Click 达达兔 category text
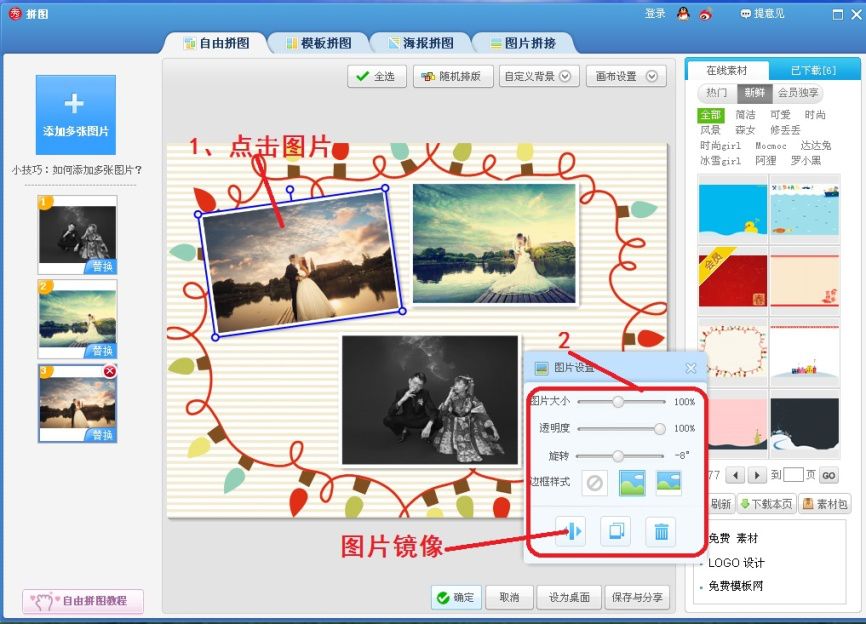Viewport: 866px width, 624px height. coord(816,146)
